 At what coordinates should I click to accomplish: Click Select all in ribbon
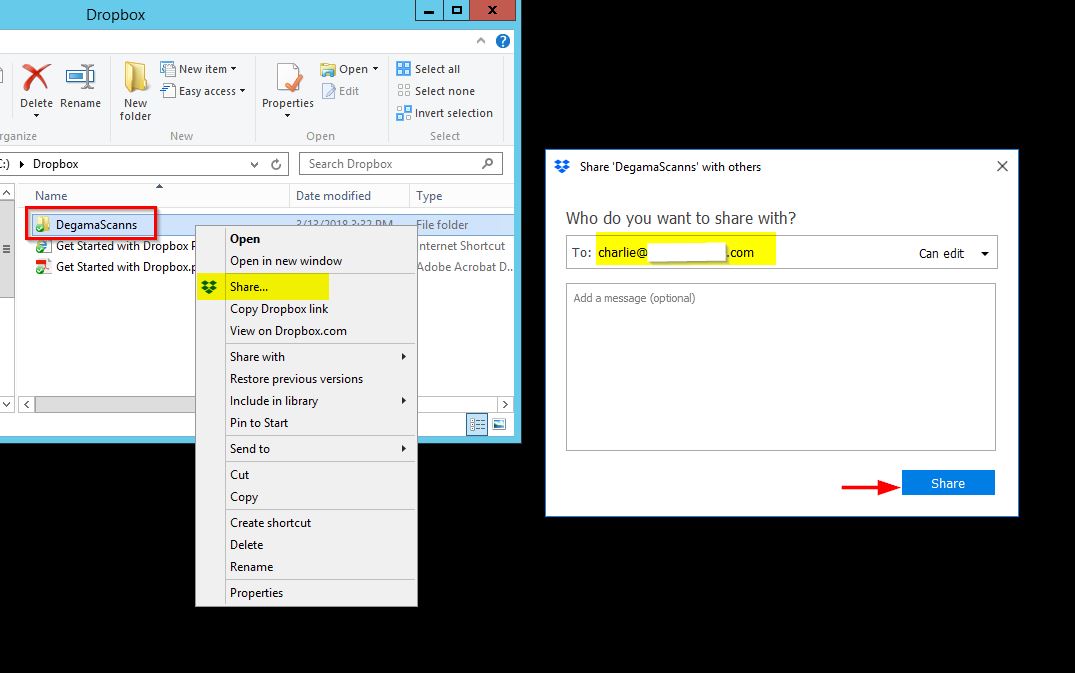[x=428, y=69]
